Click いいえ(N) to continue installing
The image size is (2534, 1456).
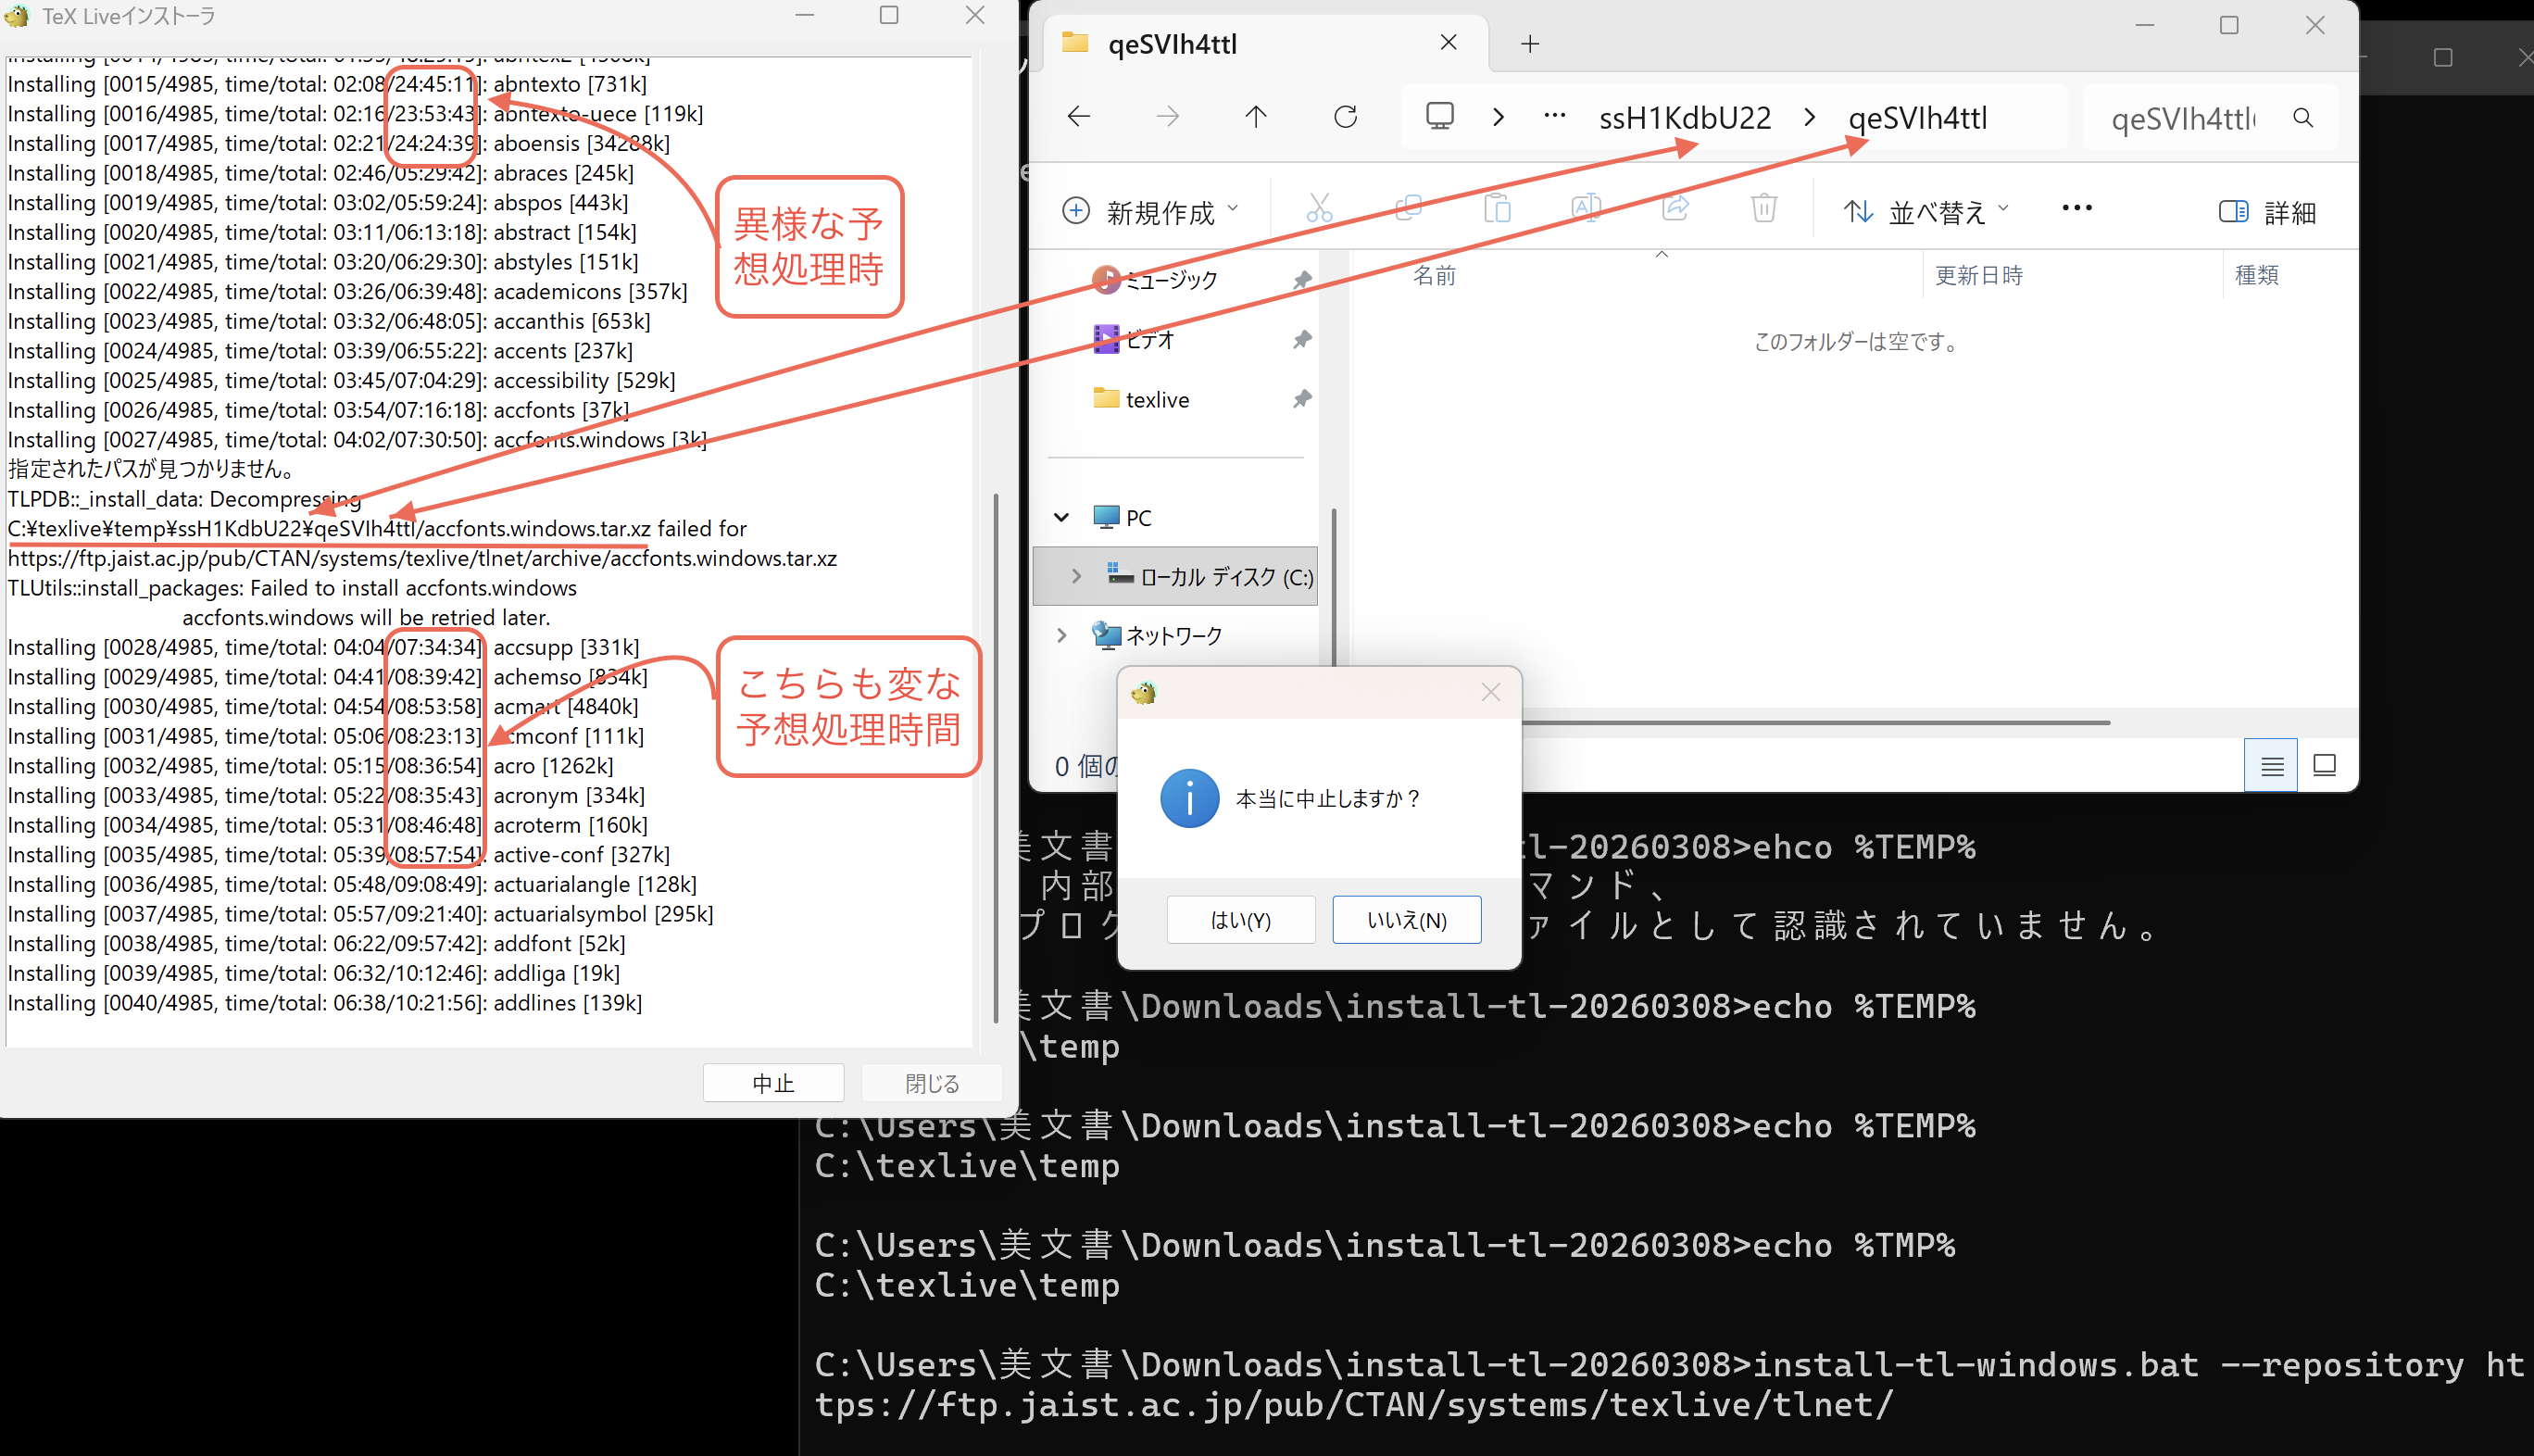point(1406,920)
